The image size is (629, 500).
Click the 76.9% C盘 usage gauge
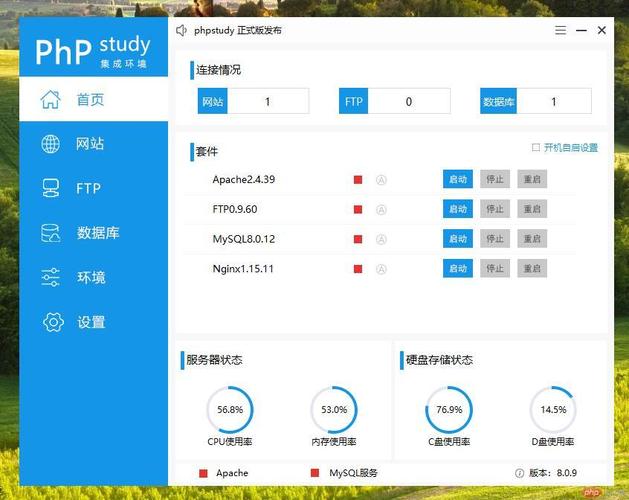(x=449, y=410)
